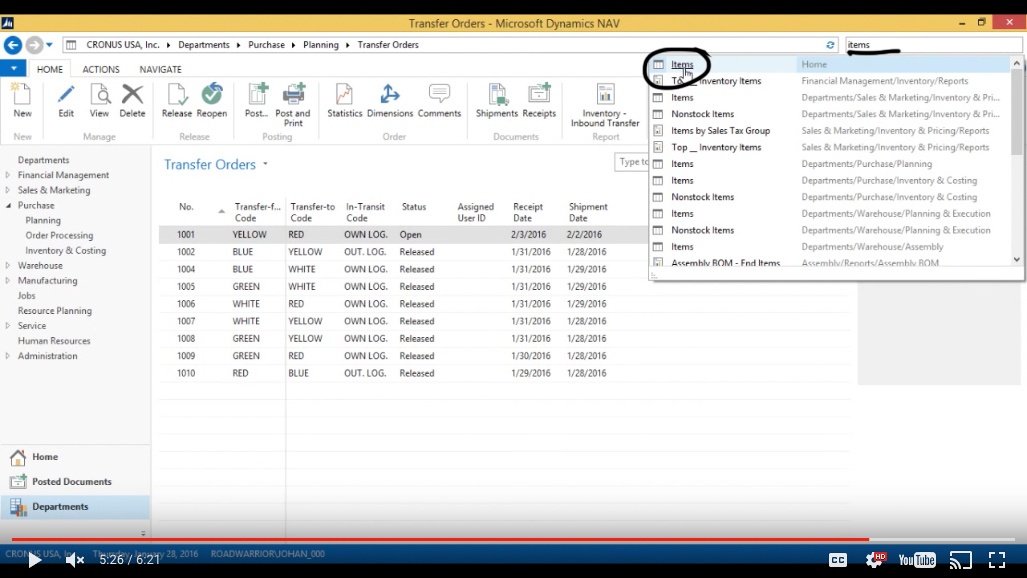Open Human Resources in departments tree

tap(54, 341)
